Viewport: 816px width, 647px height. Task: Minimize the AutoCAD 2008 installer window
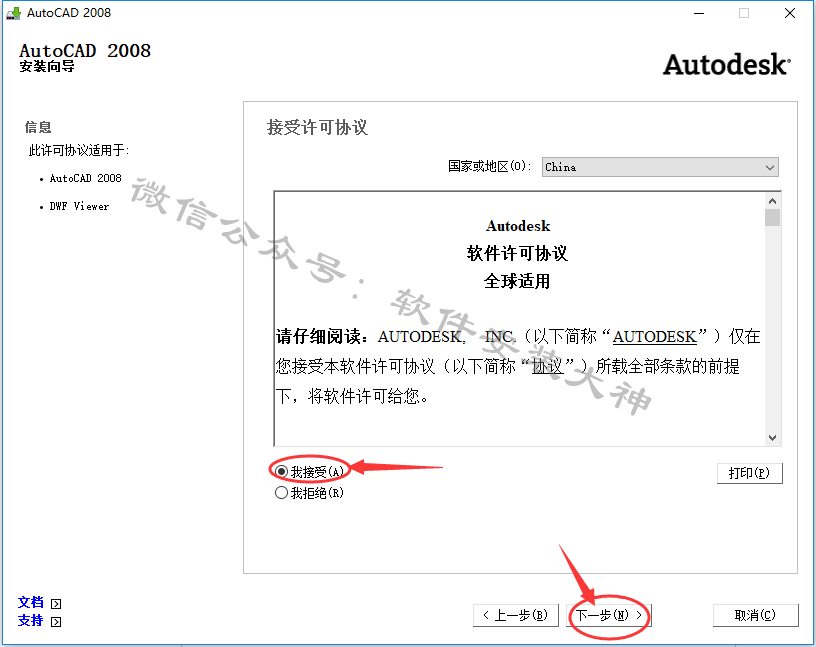699,13
